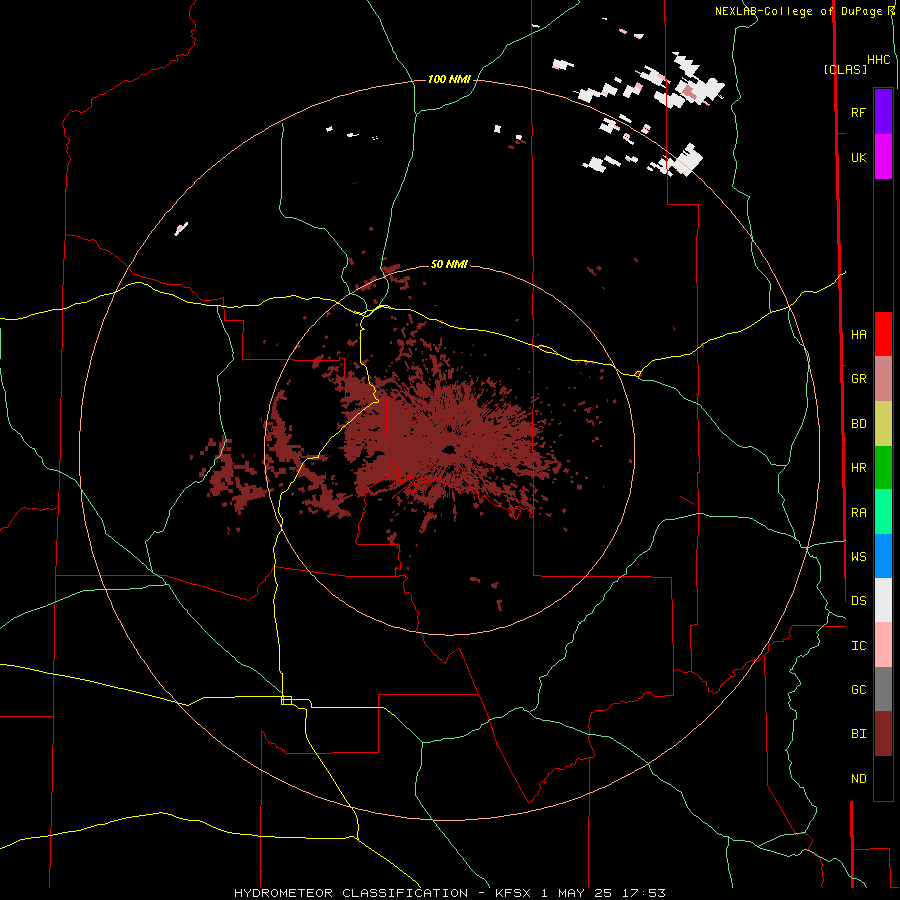Select the IC light pink swatch

(x=883, y=645)
